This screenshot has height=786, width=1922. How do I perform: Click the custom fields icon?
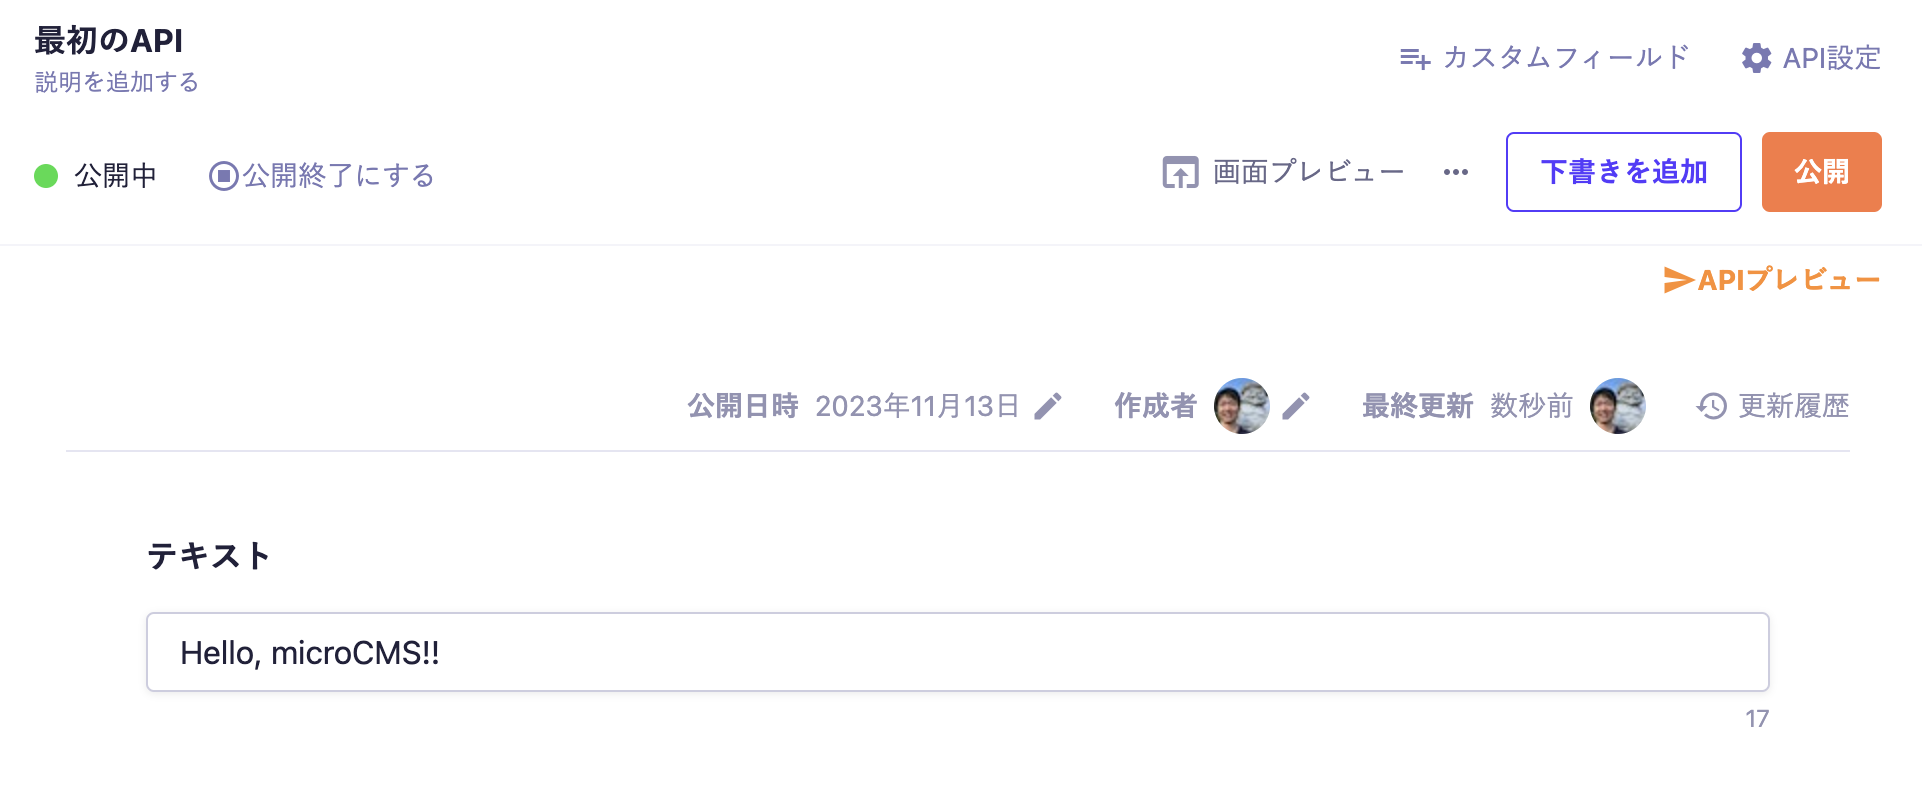pos(1414,58)
